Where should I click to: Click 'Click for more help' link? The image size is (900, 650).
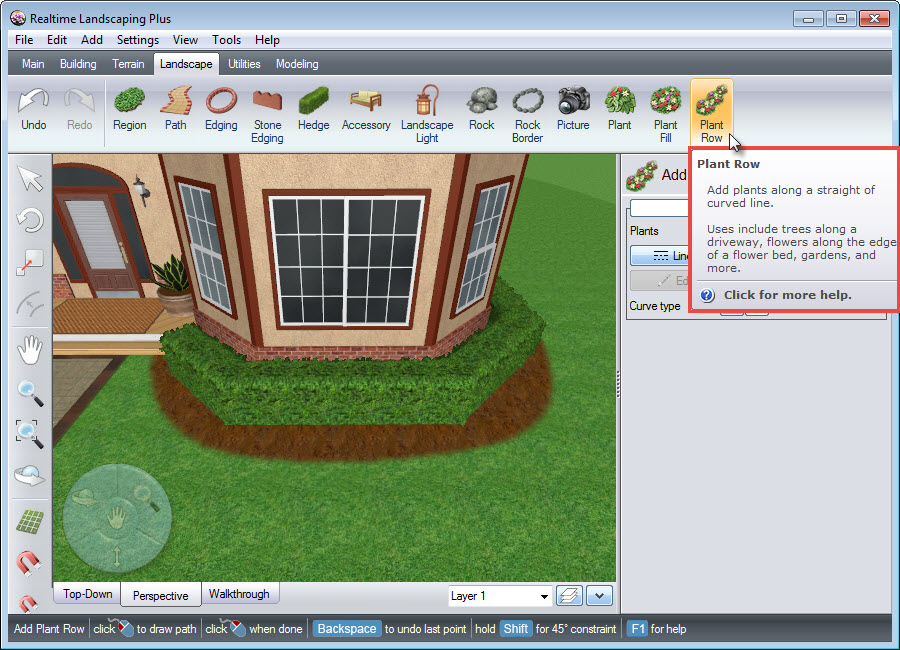788,295
